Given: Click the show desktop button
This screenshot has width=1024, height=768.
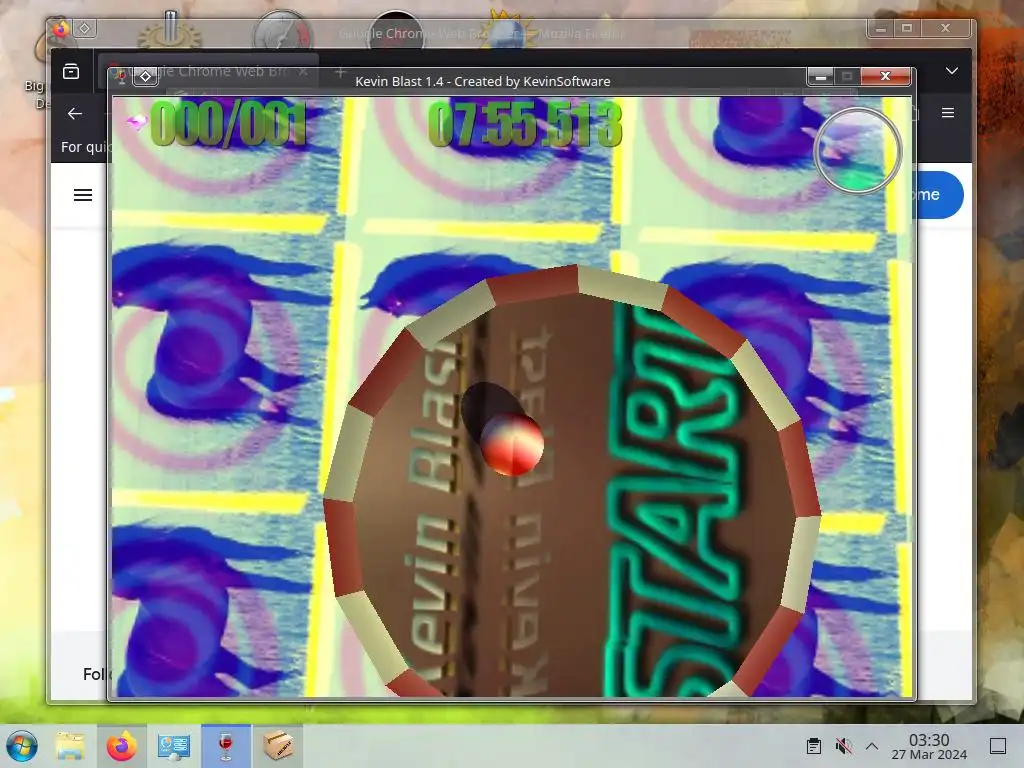Looking at the screenshot, I should 998,746.
